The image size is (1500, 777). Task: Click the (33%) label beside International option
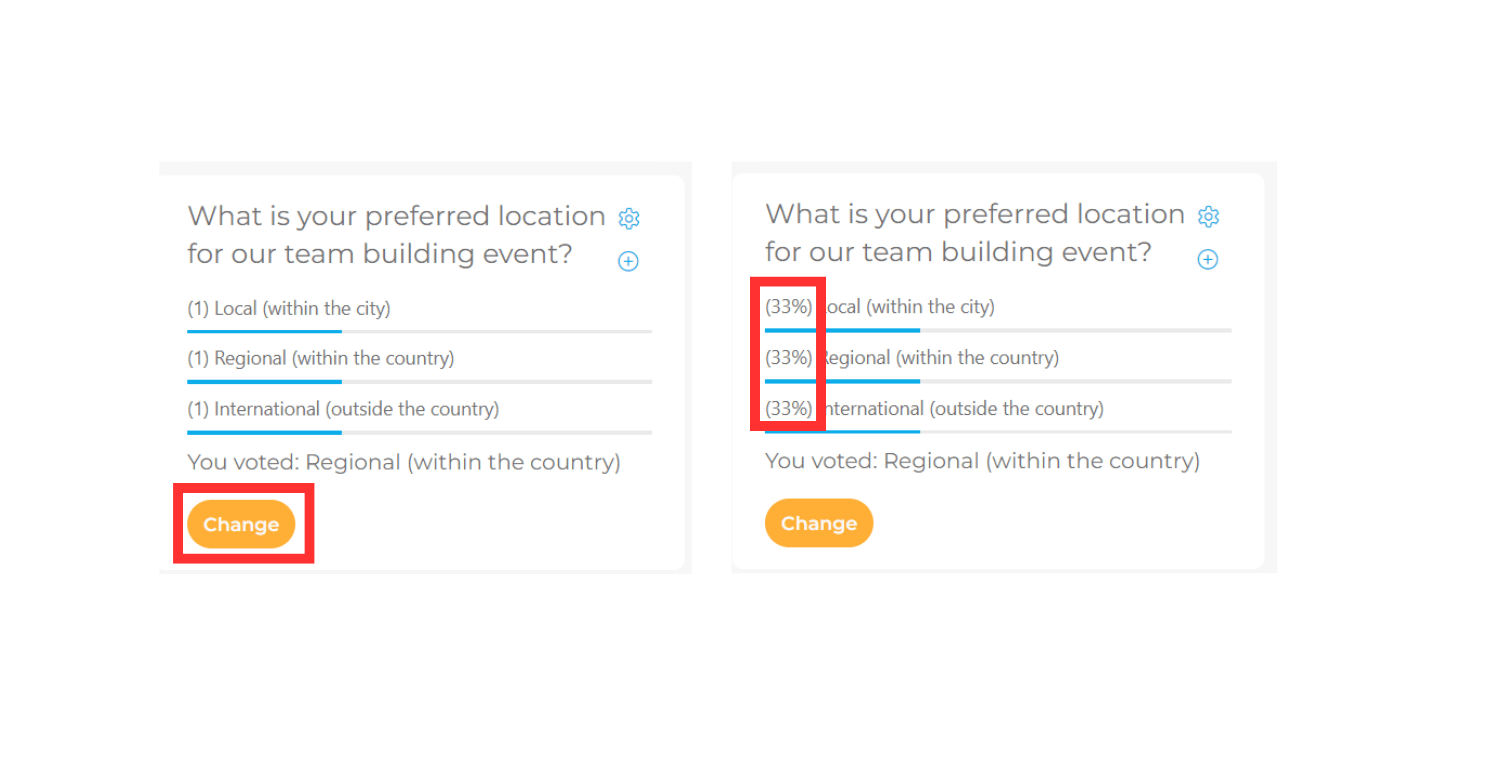[788, 408]
